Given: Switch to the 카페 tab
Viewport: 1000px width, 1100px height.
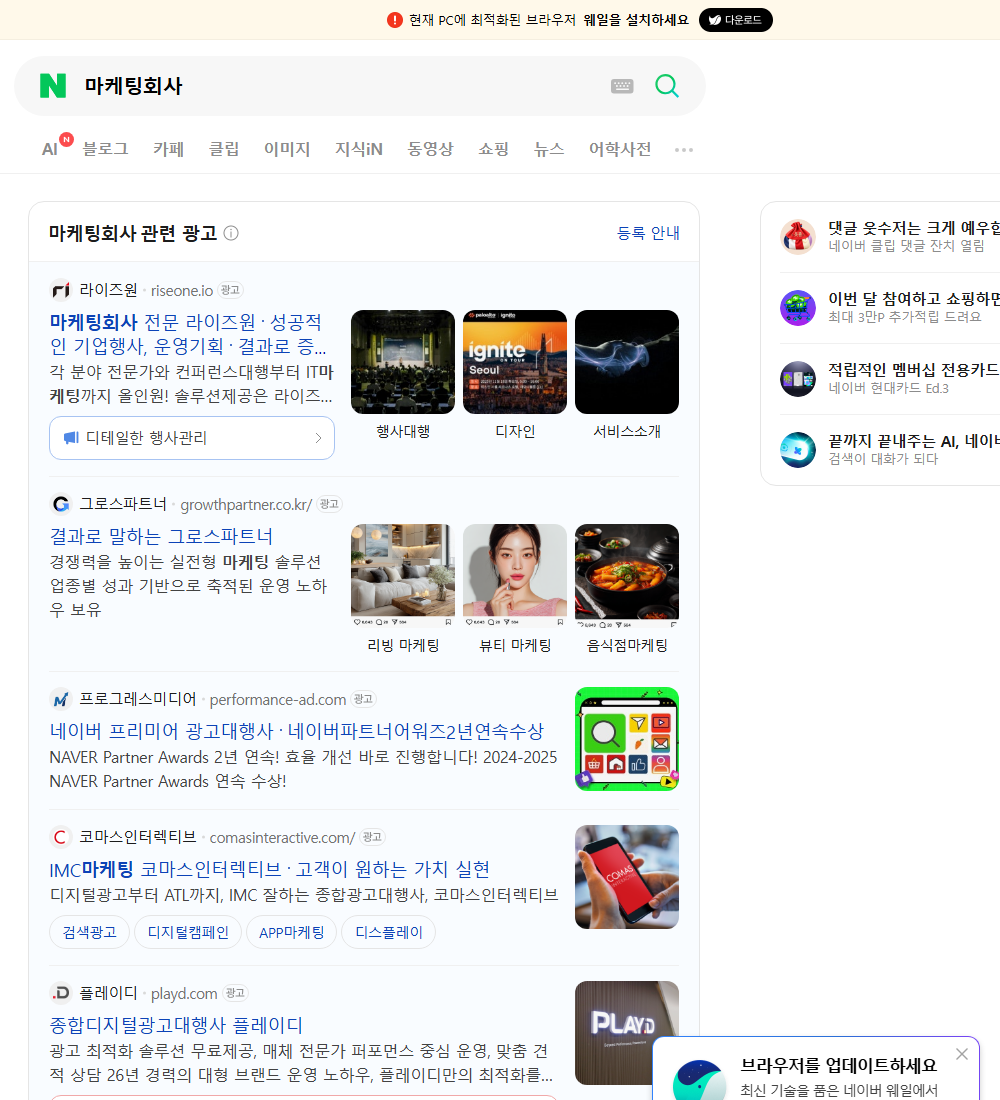Looking at the screenshot, I should tap(168, 149).
